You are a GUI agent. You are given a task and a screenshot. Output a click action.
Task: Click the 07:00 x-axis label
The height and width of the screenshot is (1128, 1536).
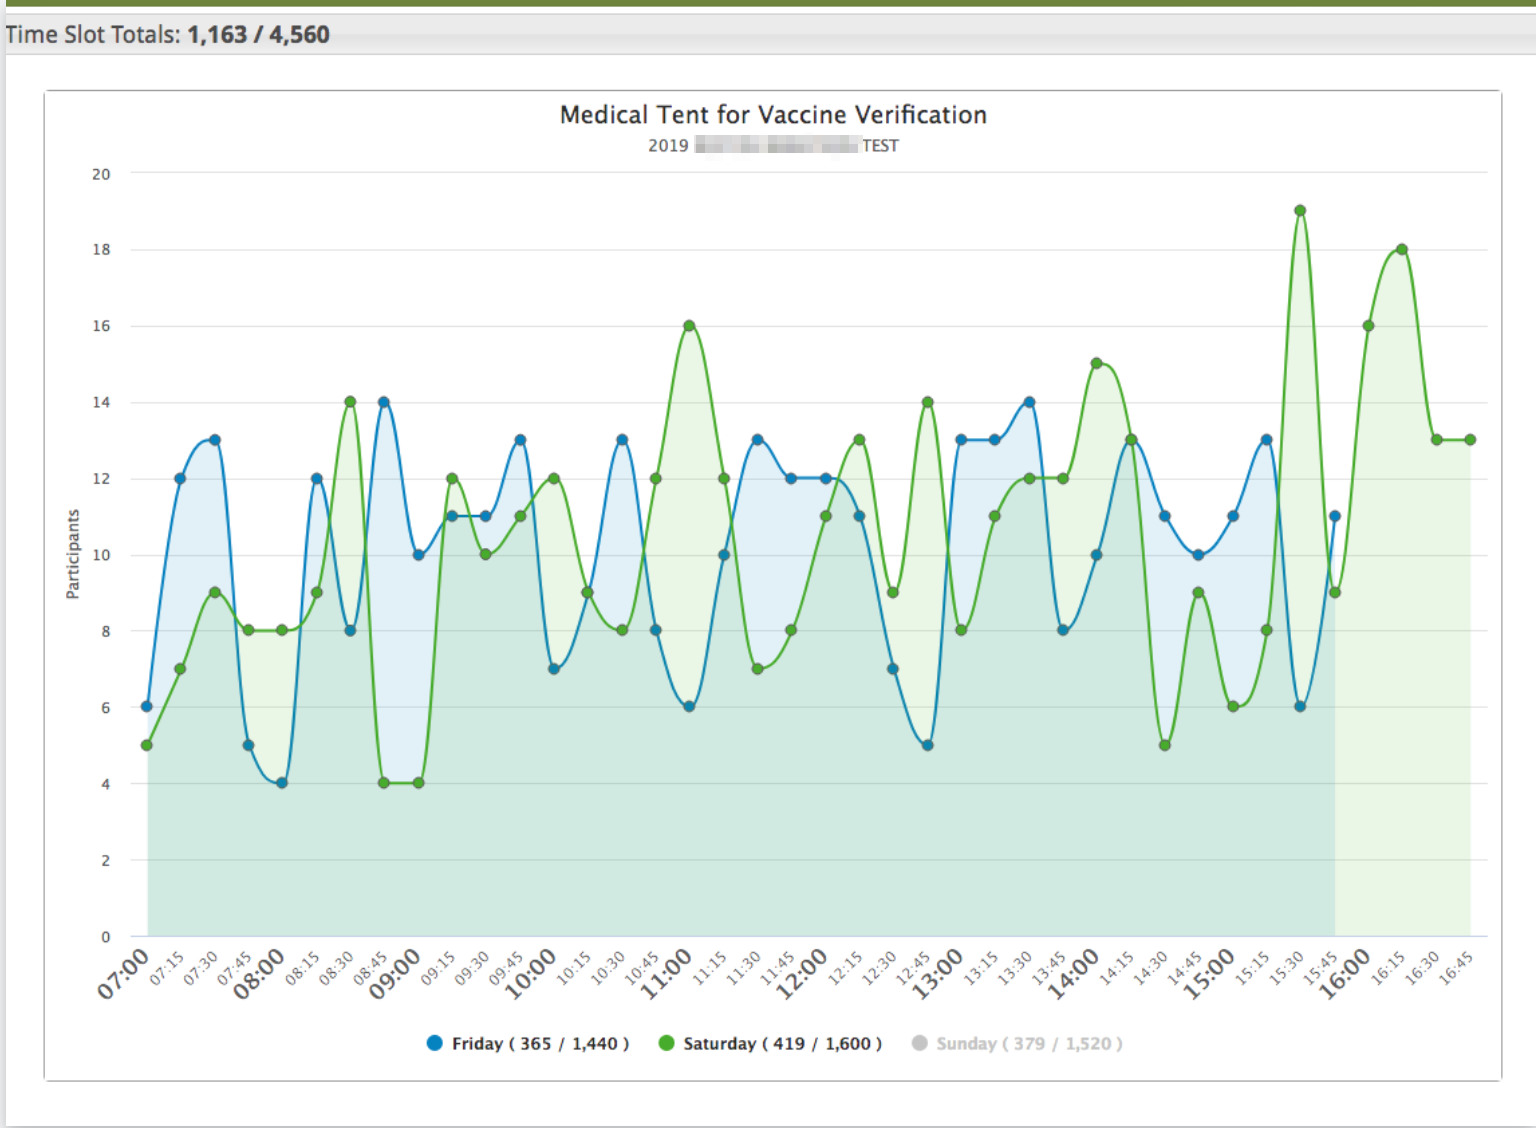click(x=124, y=973)
